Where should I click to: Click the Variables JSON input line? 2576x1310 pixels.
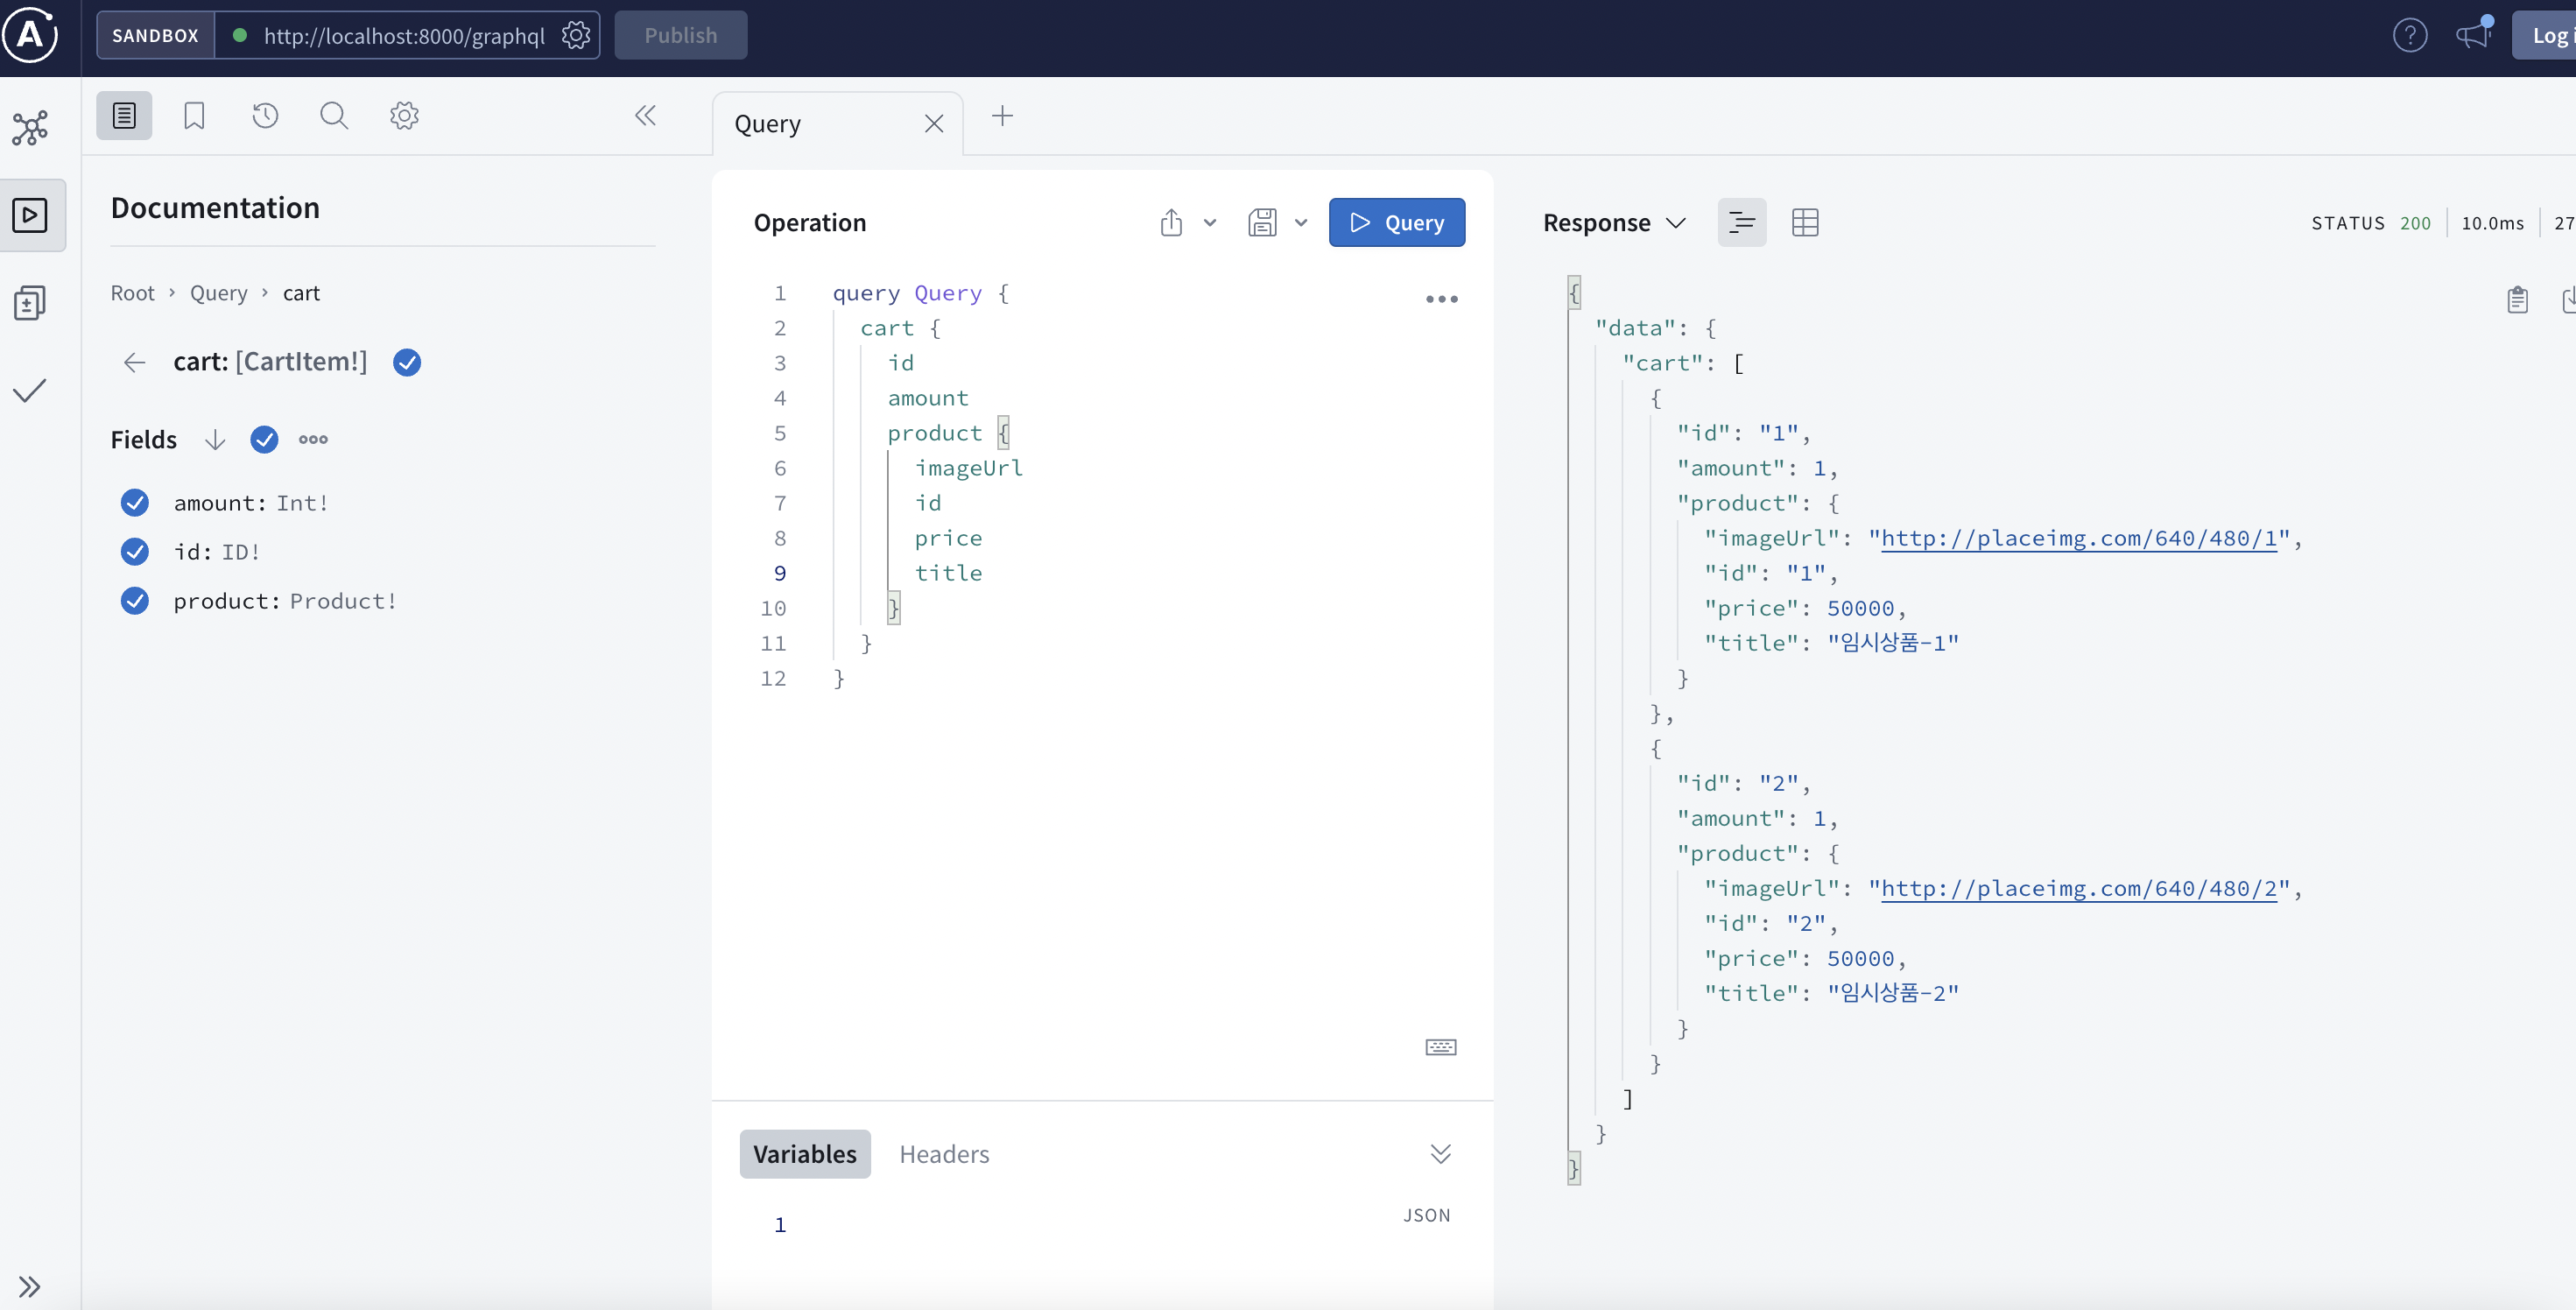point(1080,1225)
